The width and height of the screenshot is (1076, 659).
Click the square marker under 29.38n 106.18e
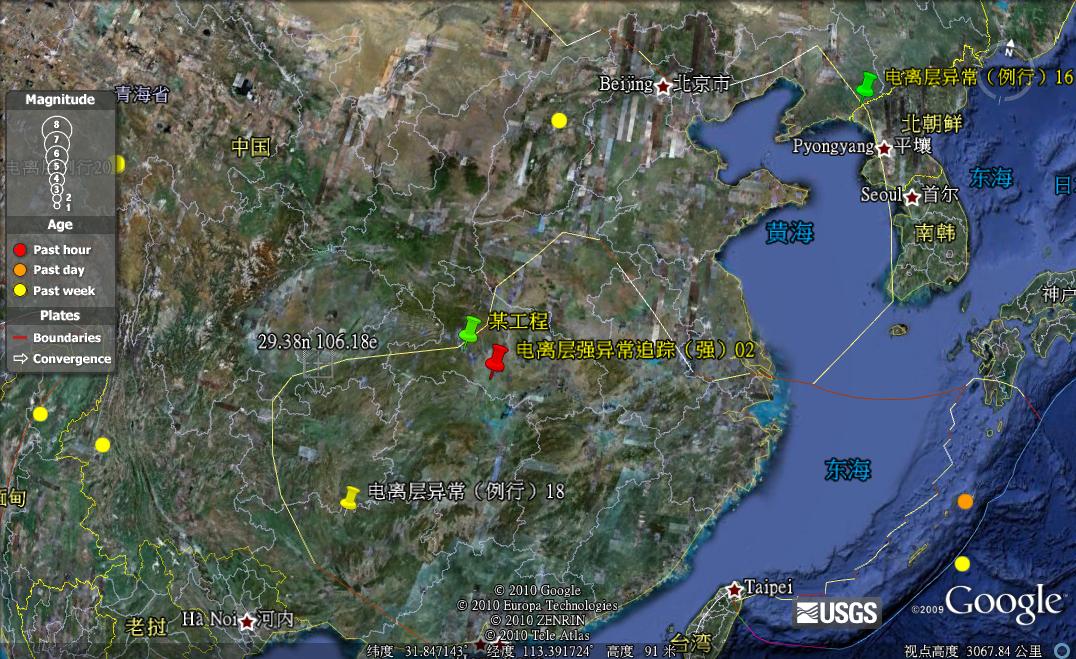(318, 364)
